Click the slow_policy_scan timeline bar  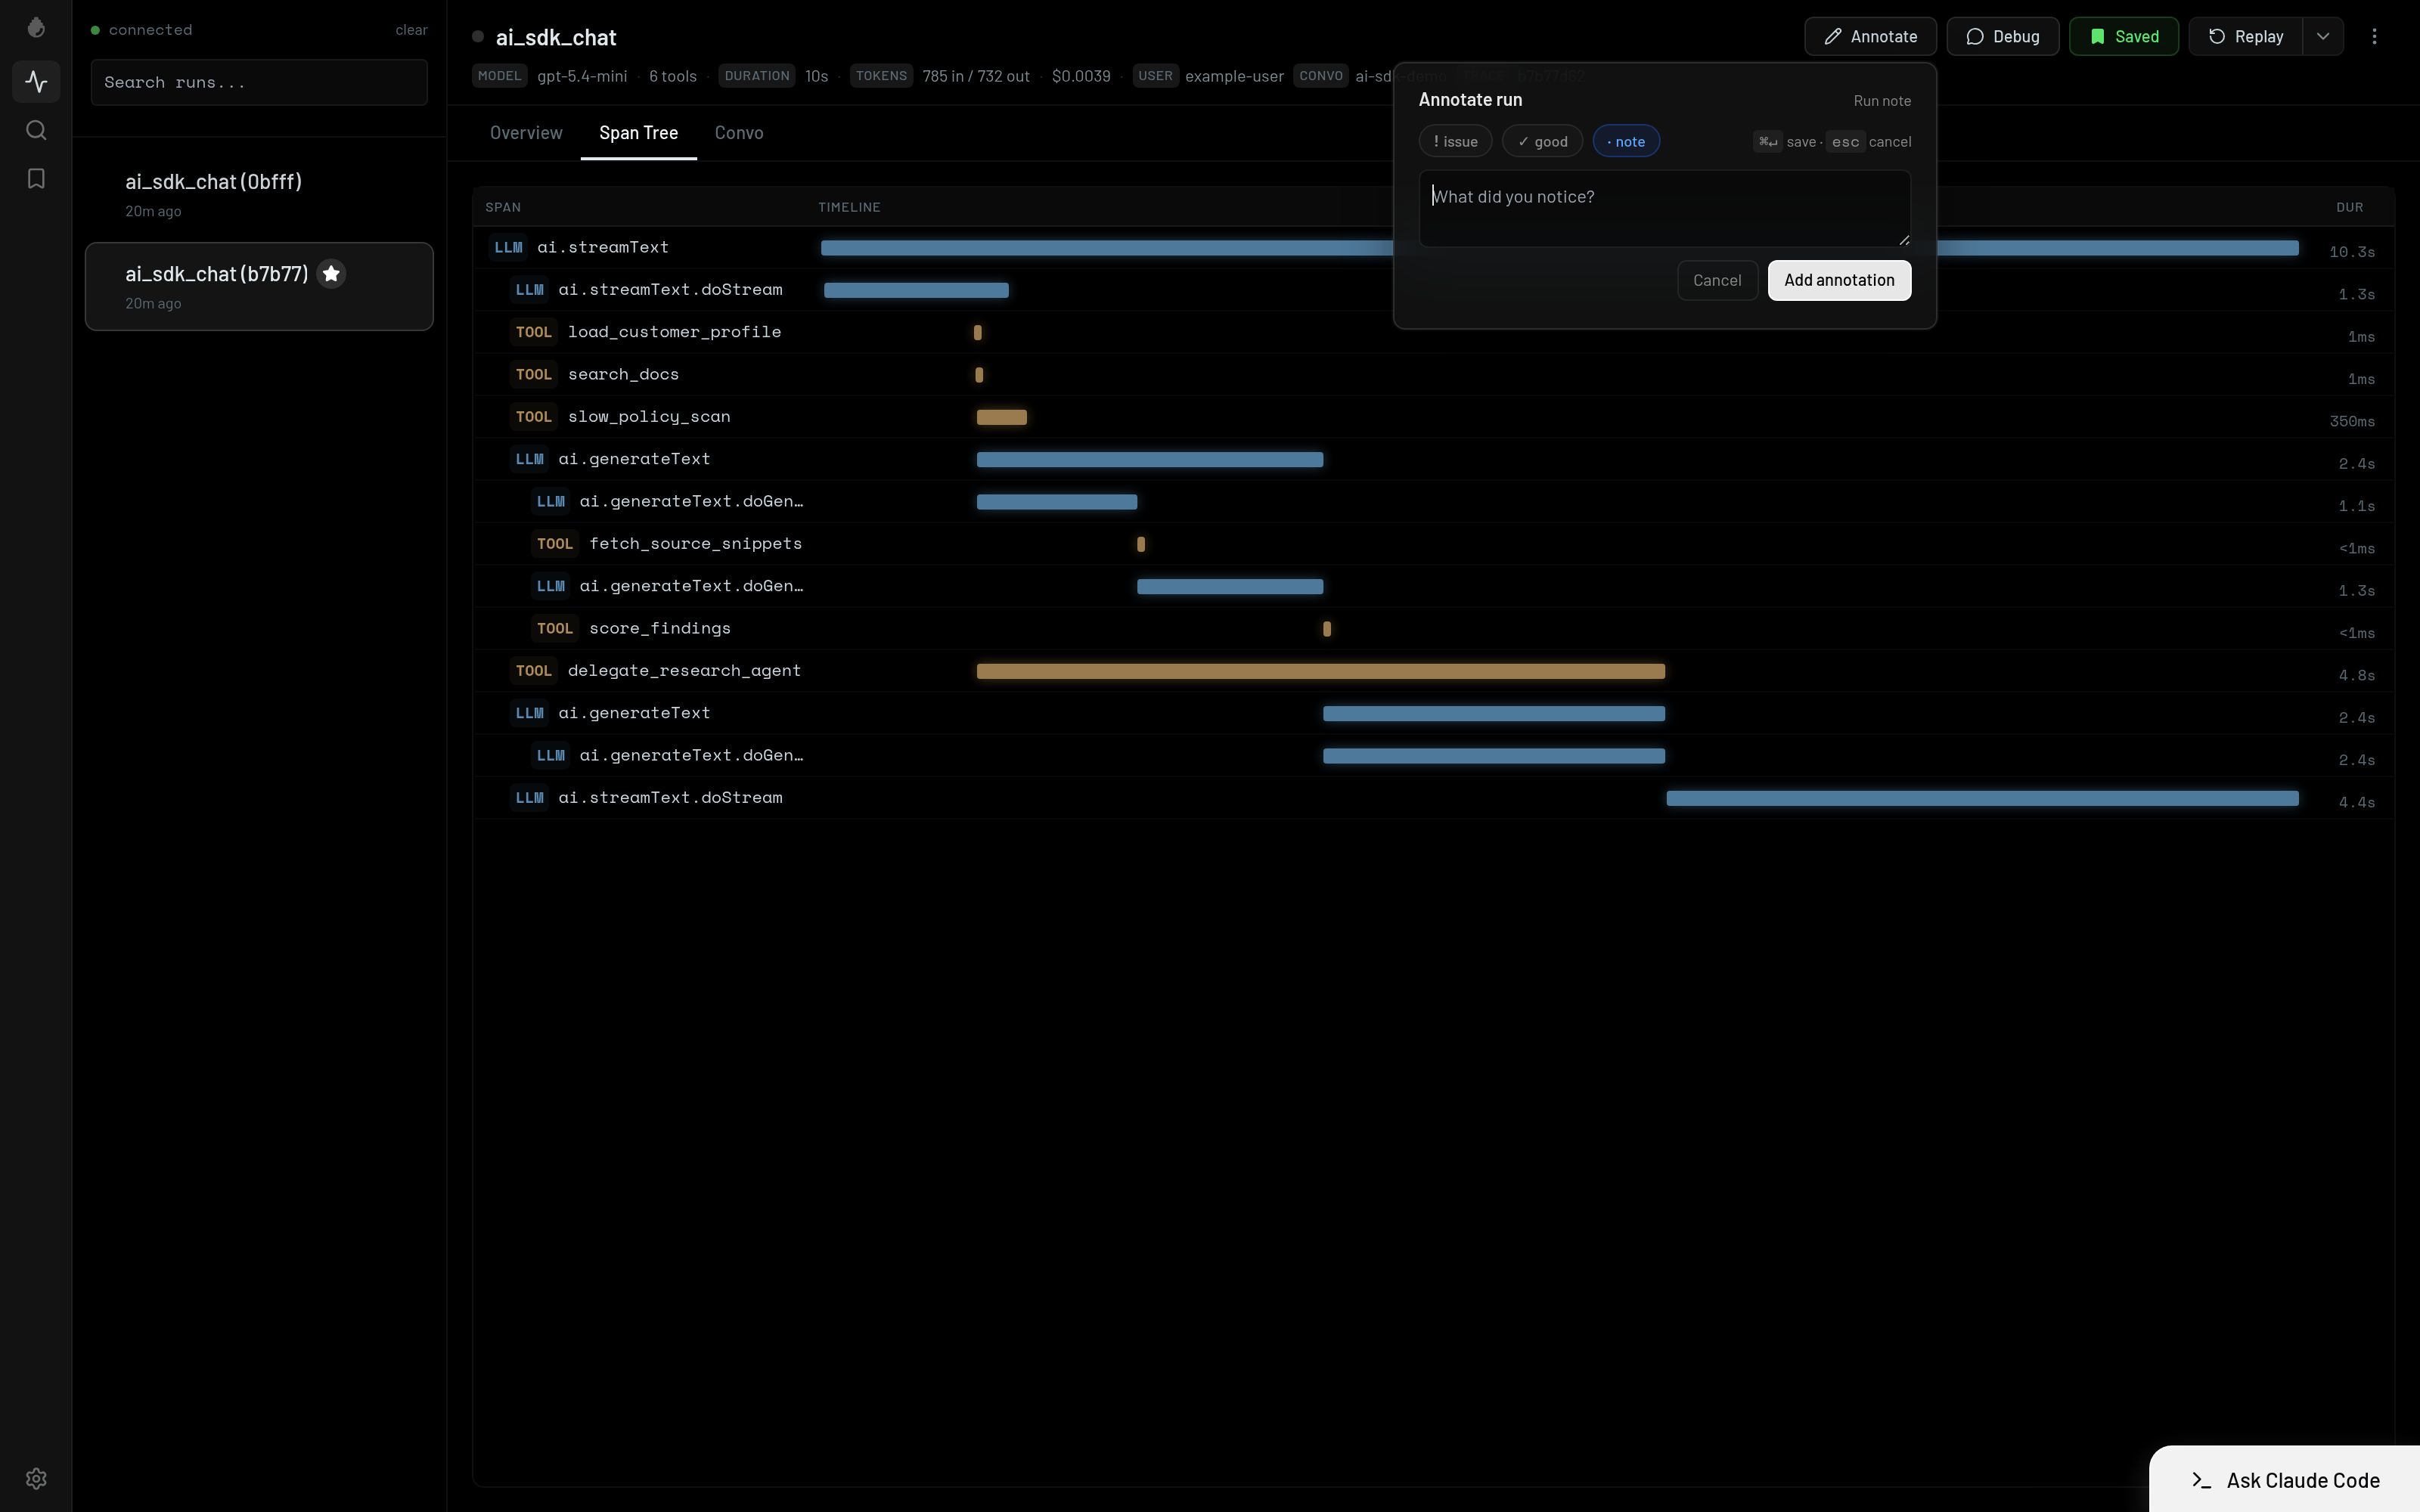[1001, 417]
